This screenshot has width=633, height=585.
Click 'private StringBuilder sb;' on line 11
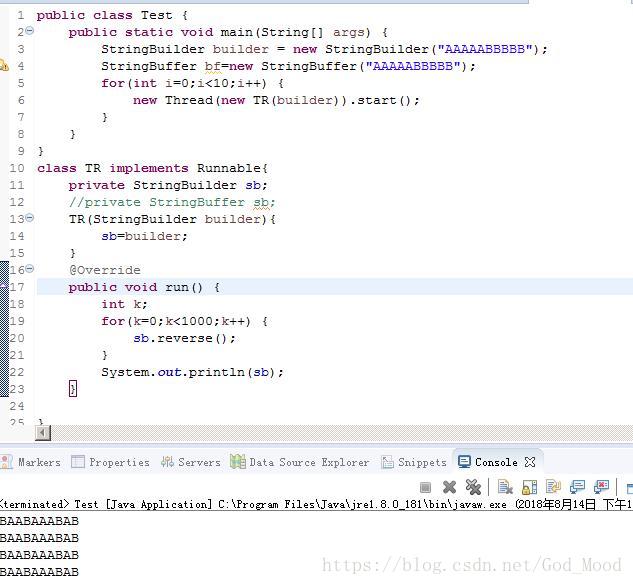click(168, 185)
